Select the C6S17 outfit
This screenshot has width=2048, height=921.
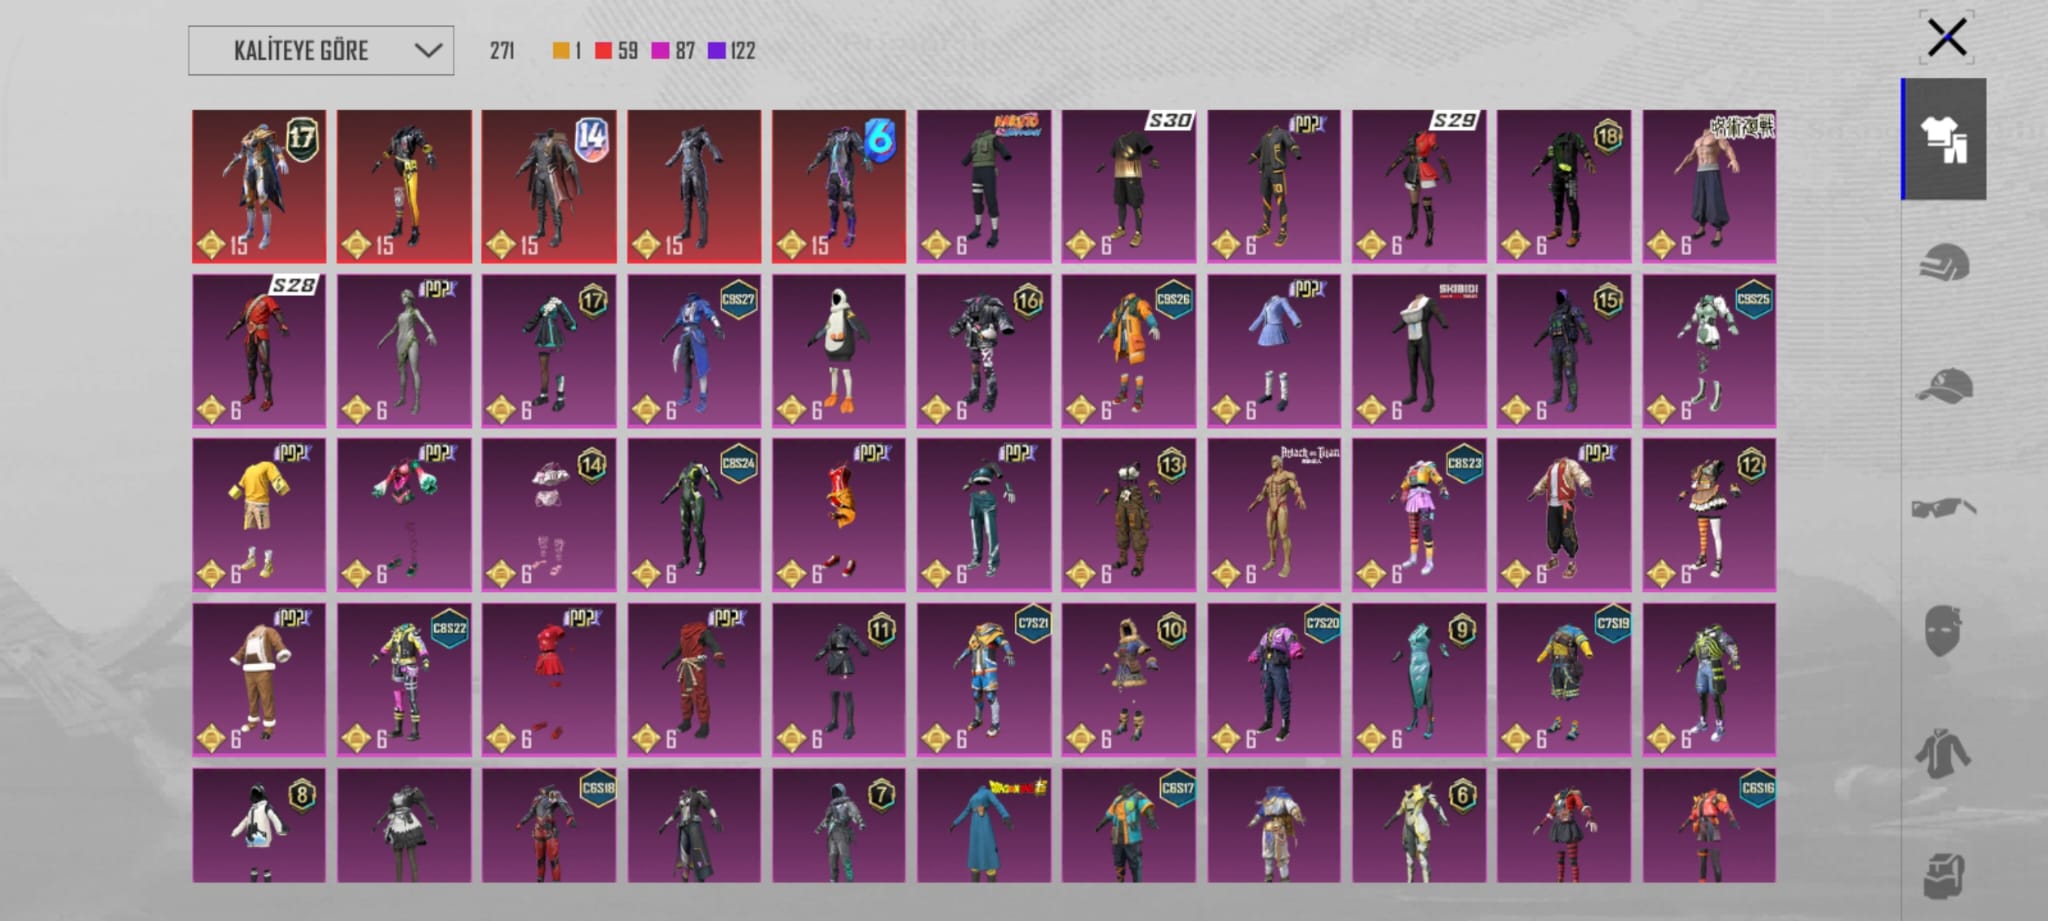(x=1129, y=825)
